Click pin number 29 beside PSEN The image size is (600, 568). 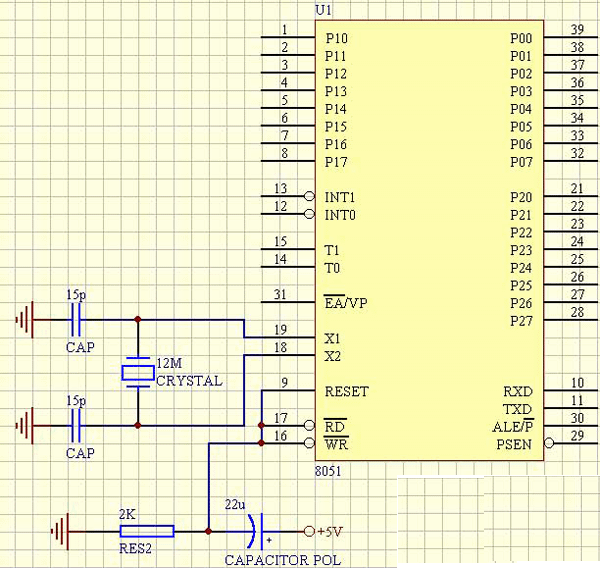tap(577, 435)
